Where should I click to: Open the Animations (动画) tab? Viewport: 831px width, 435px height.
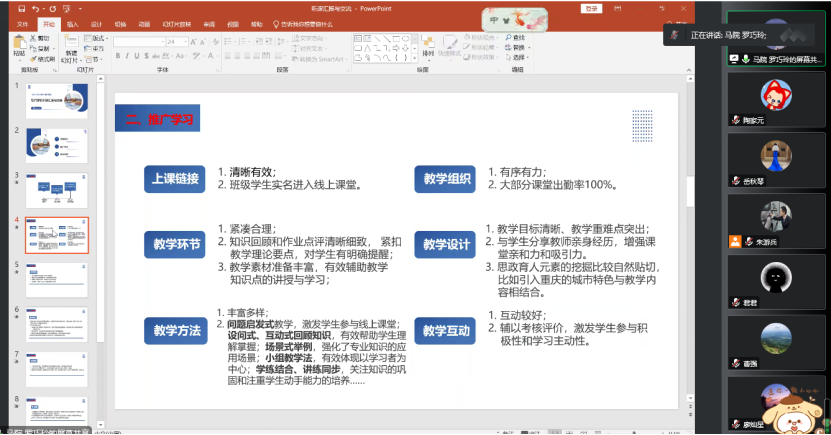[143, 22]
